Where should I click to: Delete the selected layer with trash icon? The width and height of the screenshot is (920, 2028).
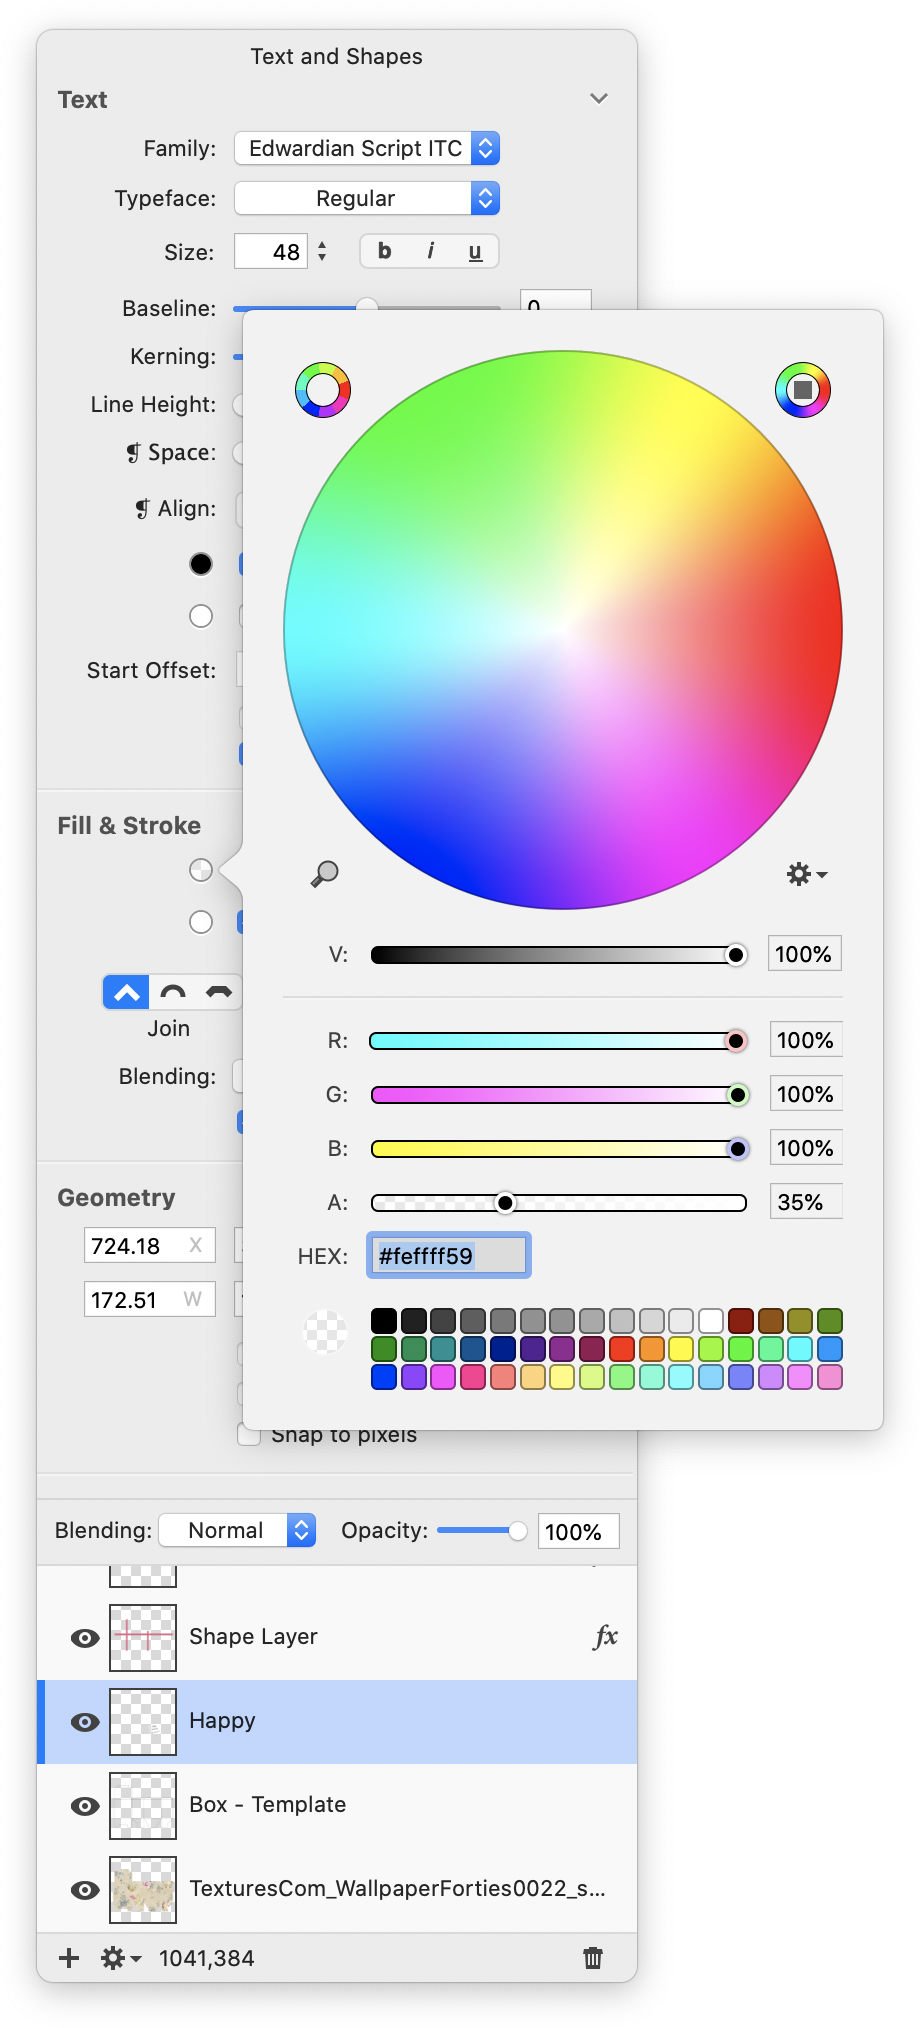(593, 1957)
